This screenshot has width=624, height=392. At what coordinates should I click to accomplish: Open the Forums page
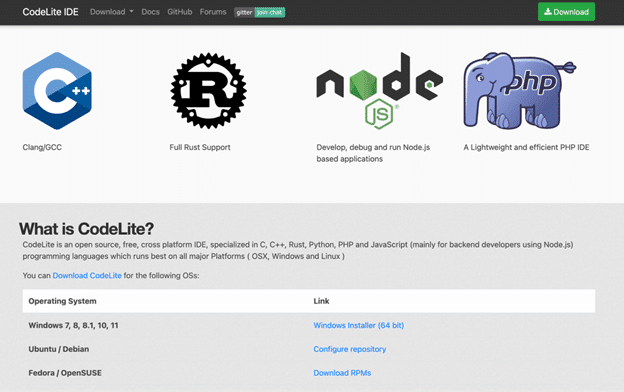click(x=213, y=12)
